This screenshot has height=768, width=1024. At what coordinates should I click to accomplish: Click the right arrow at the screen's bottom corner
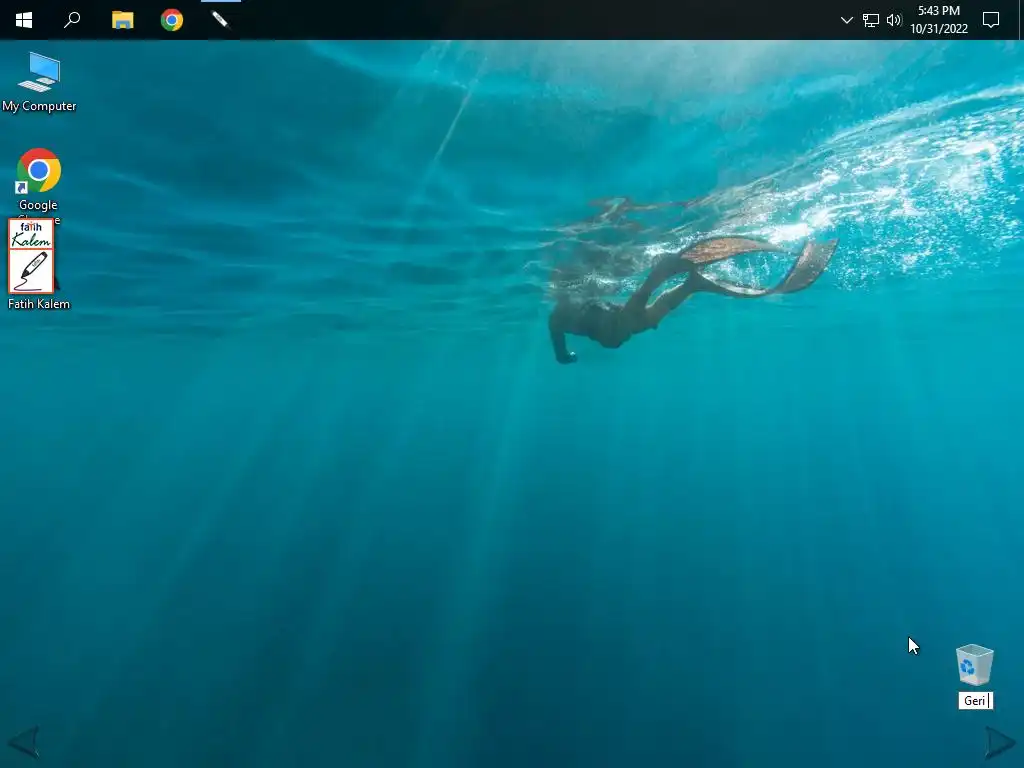pyautogui.click(x=1001, y=742)
